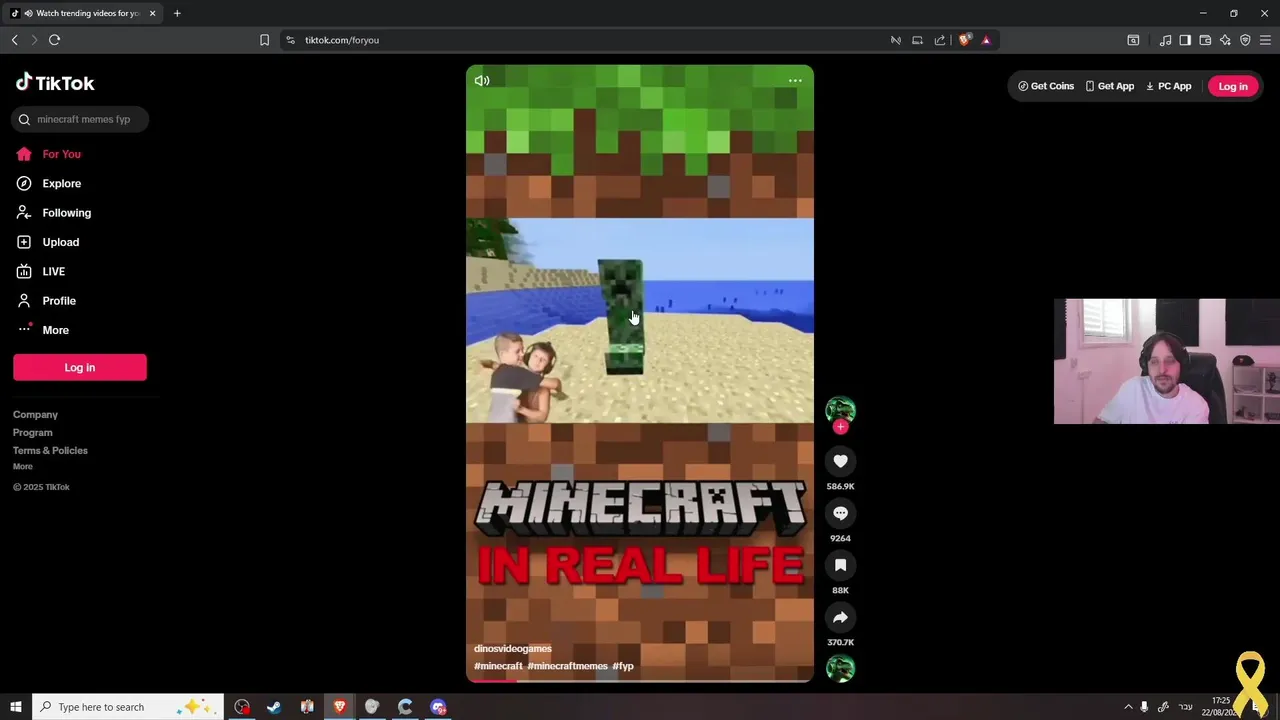Reload the page
This screenshot has width=1280, height=720.
(54, 40)
